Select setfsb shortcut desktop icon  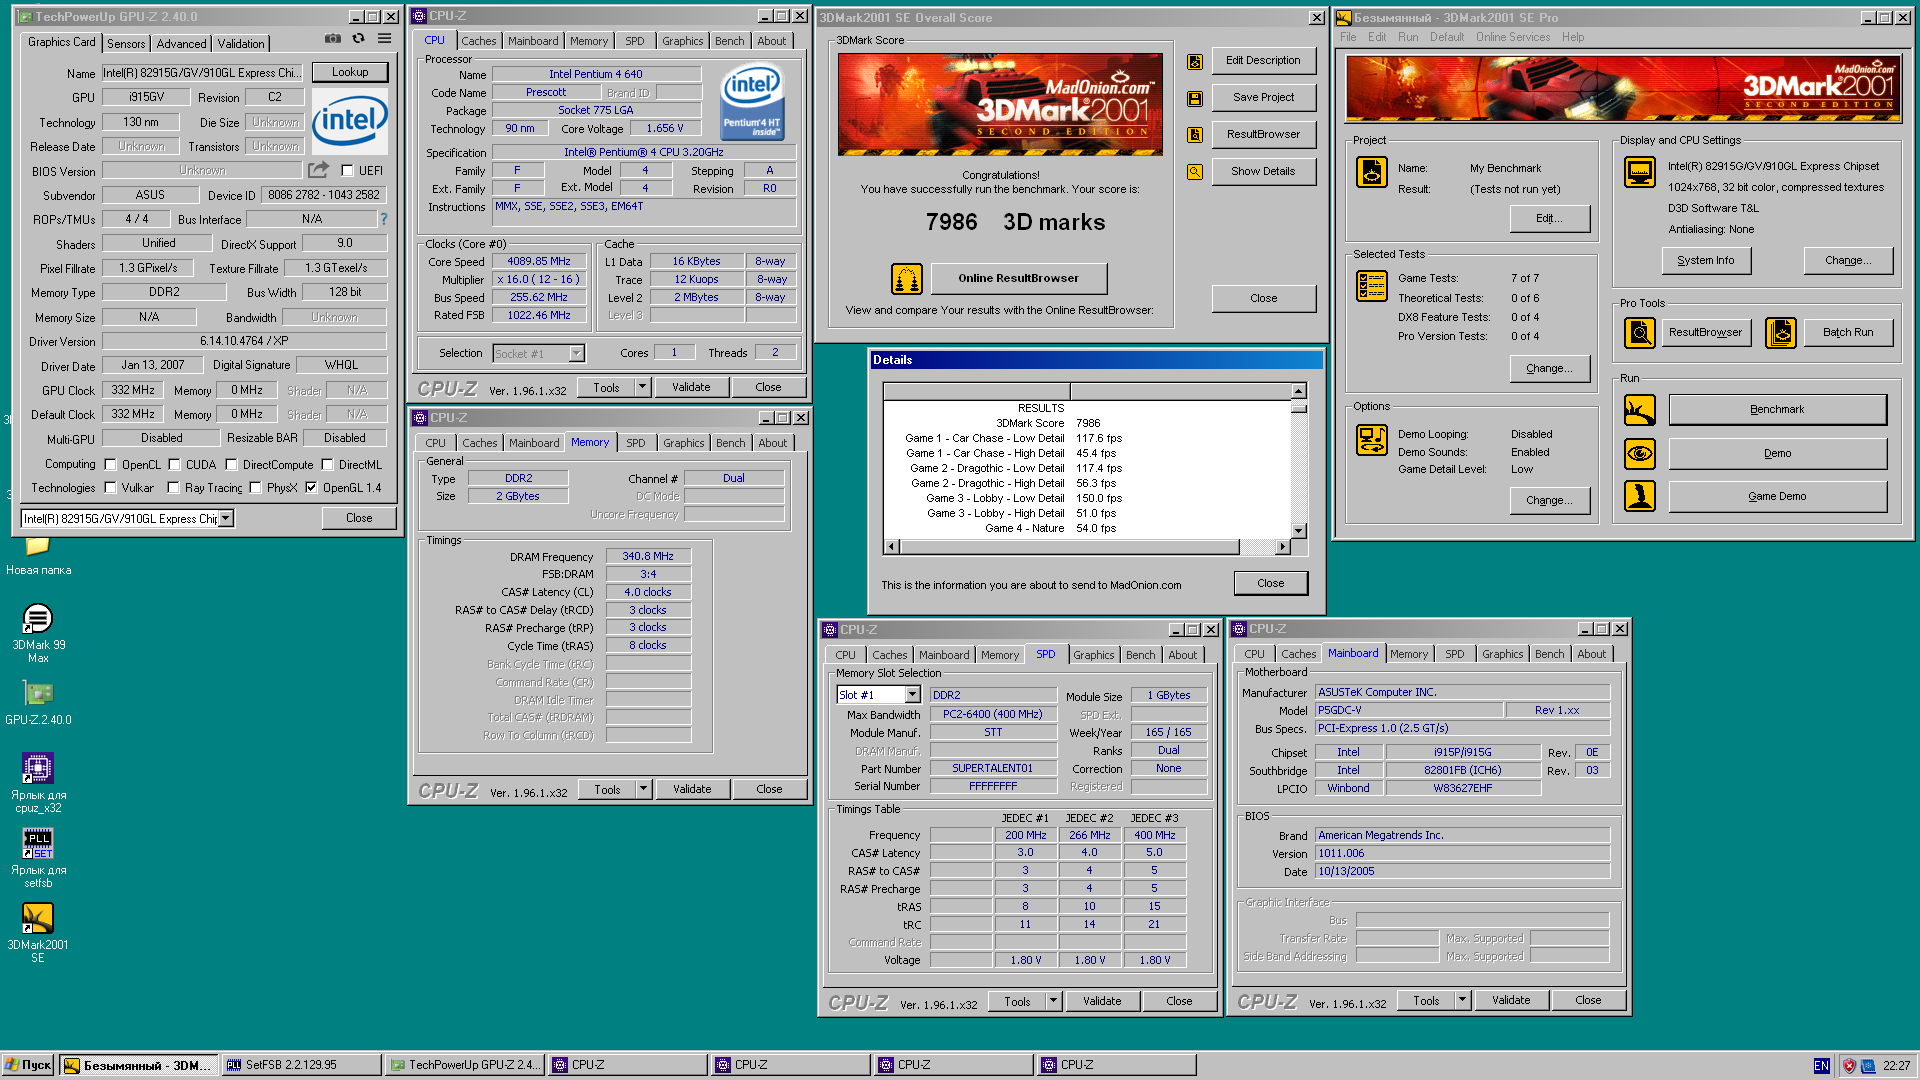click(x=38, y=858)
